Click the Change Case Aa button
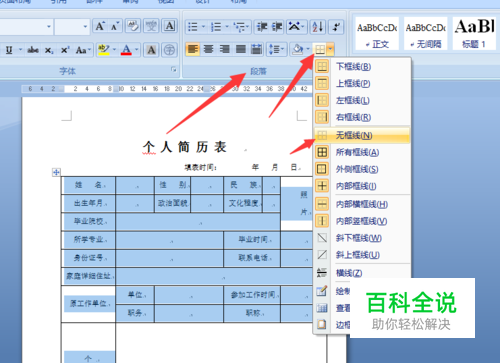 click(x=83, y=50)
